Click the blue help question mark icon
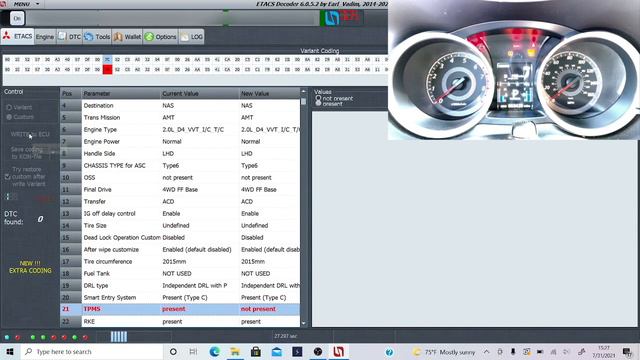This screenshot has width=640, height=360. [389, 352]
